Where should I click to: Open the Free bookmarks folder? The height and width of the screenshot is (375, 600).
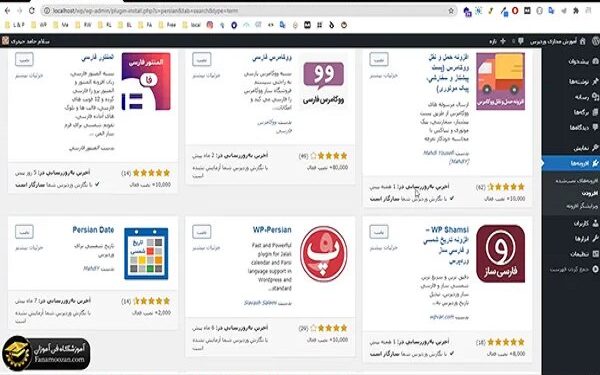[x=167, y=25]
